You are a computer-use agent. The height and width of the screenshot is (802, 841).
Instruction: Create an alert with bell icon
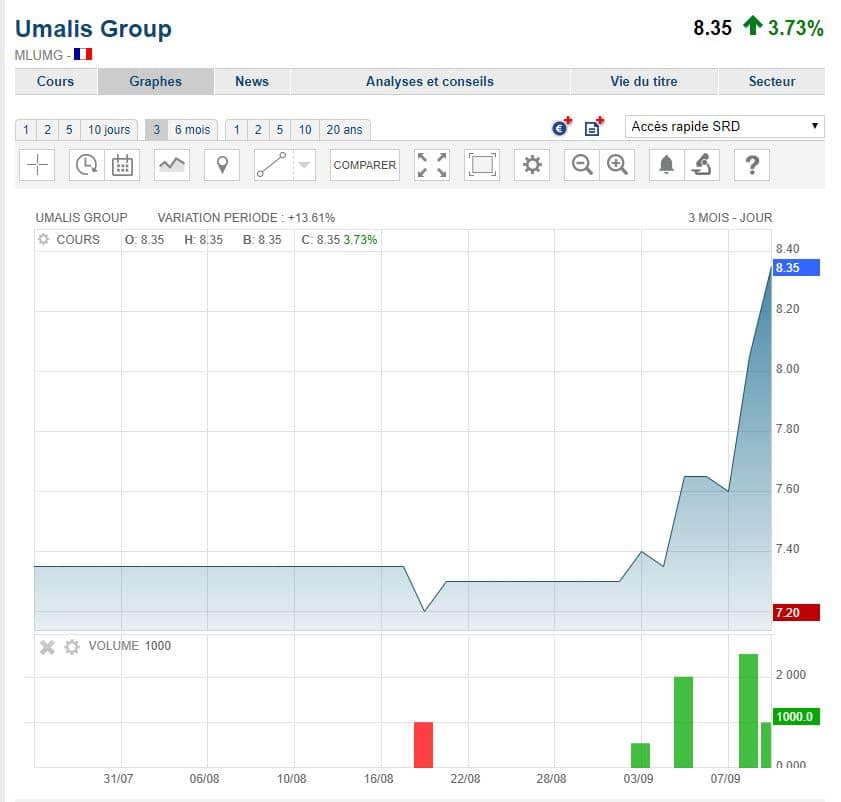pyautogui.click(x=666, y=165)
